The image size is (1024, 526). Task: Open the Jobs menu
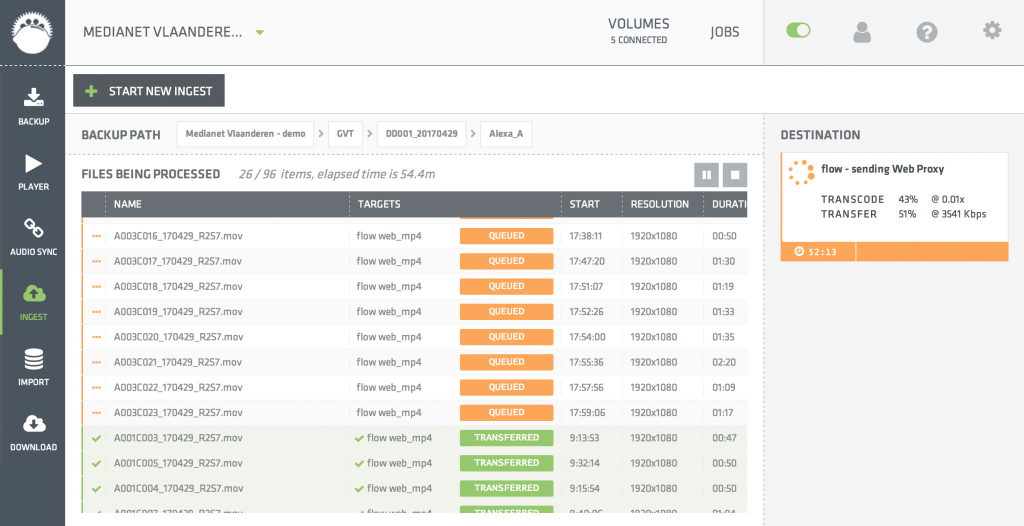724,32
